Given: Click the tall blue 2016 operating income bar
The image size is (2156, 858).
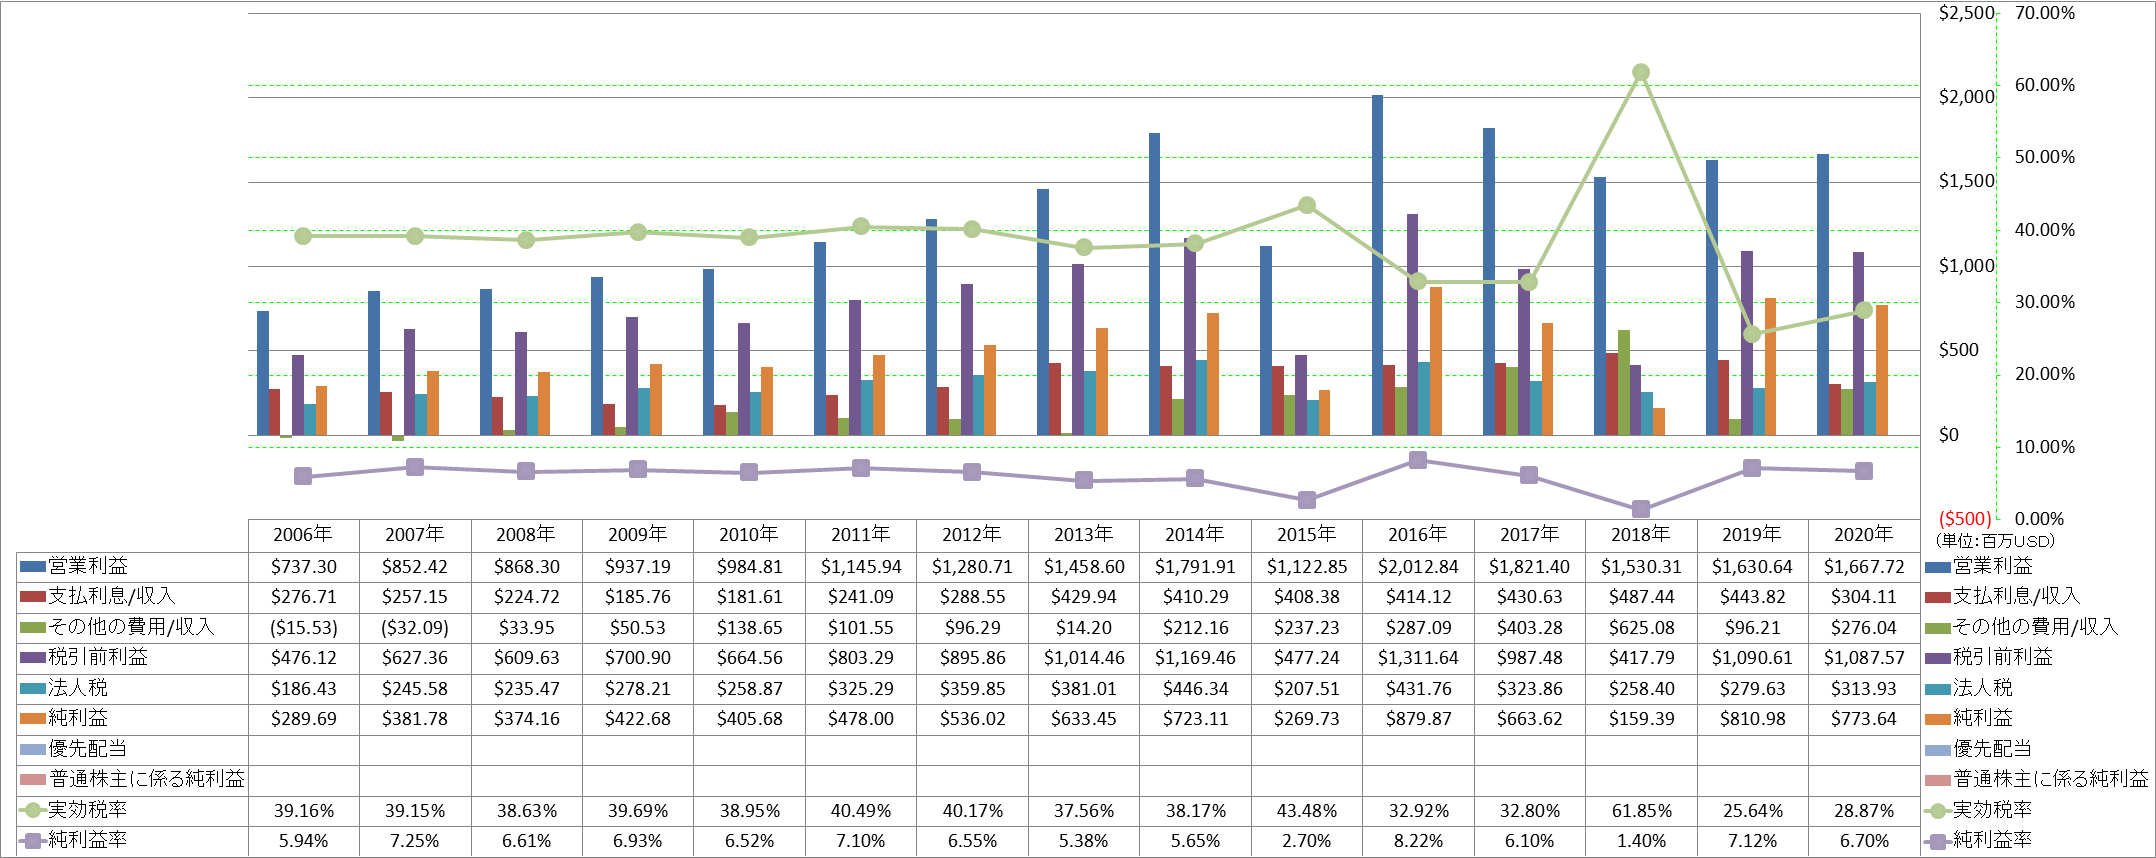Looking at the screenshot, I should [x=1377, y=265].
